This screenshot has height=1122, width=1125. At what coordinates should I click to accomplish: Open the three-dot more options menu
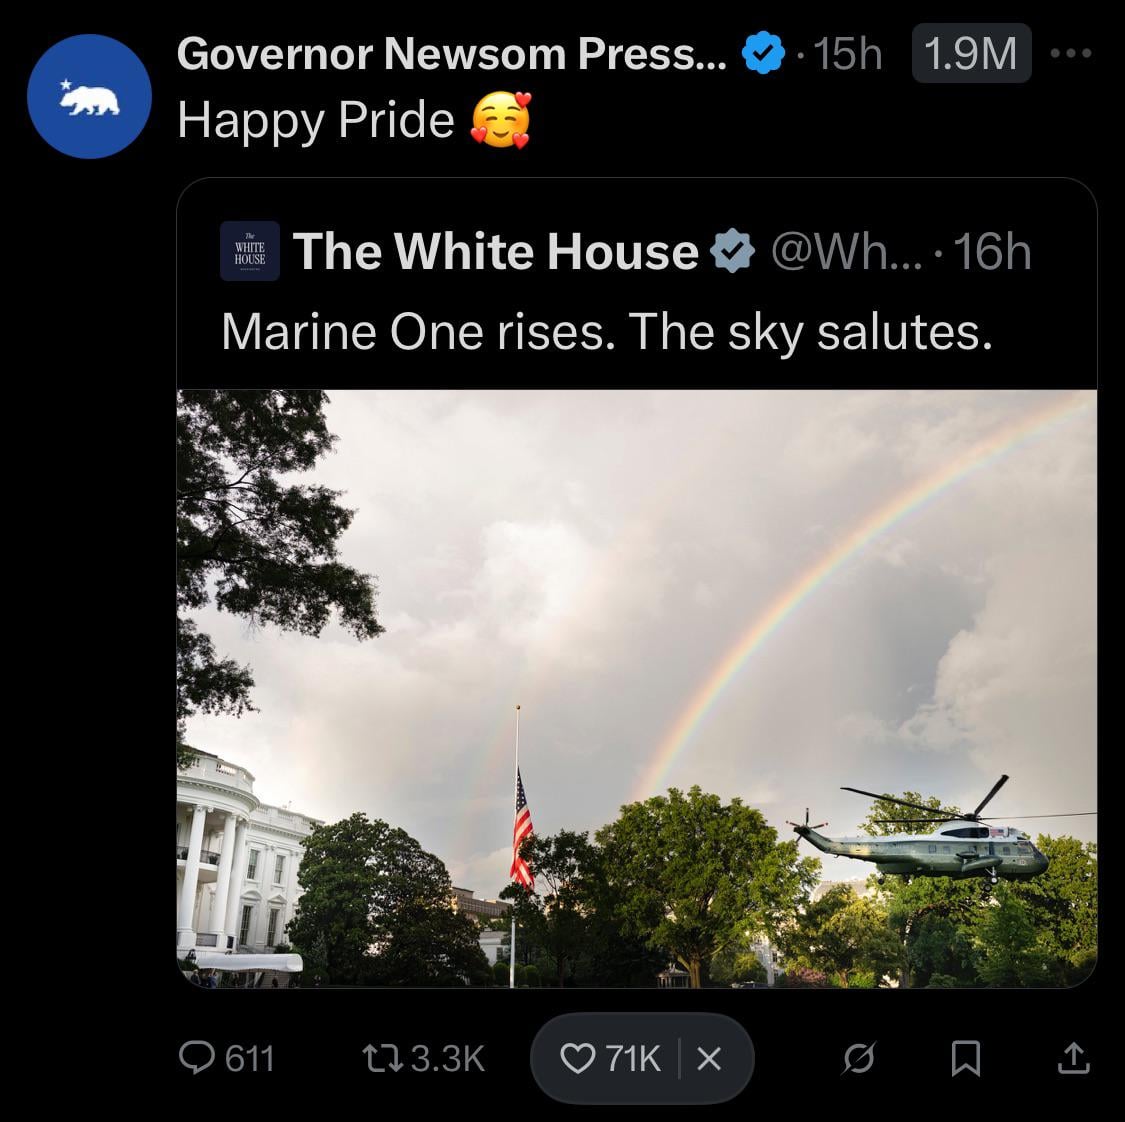pos(1071,54)
